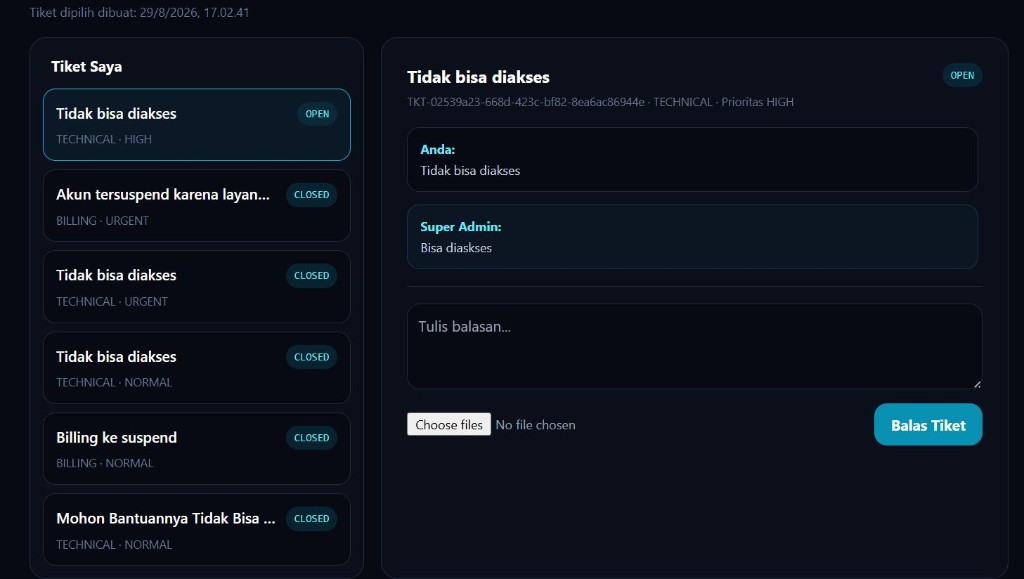Click the OPEN badge in the ticket detail header
The width and height of the screenshot is (1024, 579).
[962, 75]
